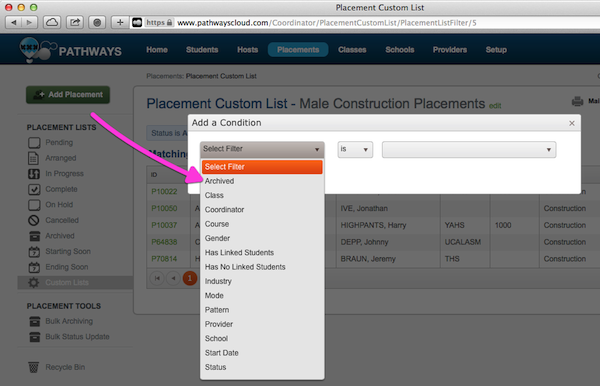The height and width of the screenshot is (386, 600).
Task: Click the Starting Soon calendar icon
Action: coord(34,252)
